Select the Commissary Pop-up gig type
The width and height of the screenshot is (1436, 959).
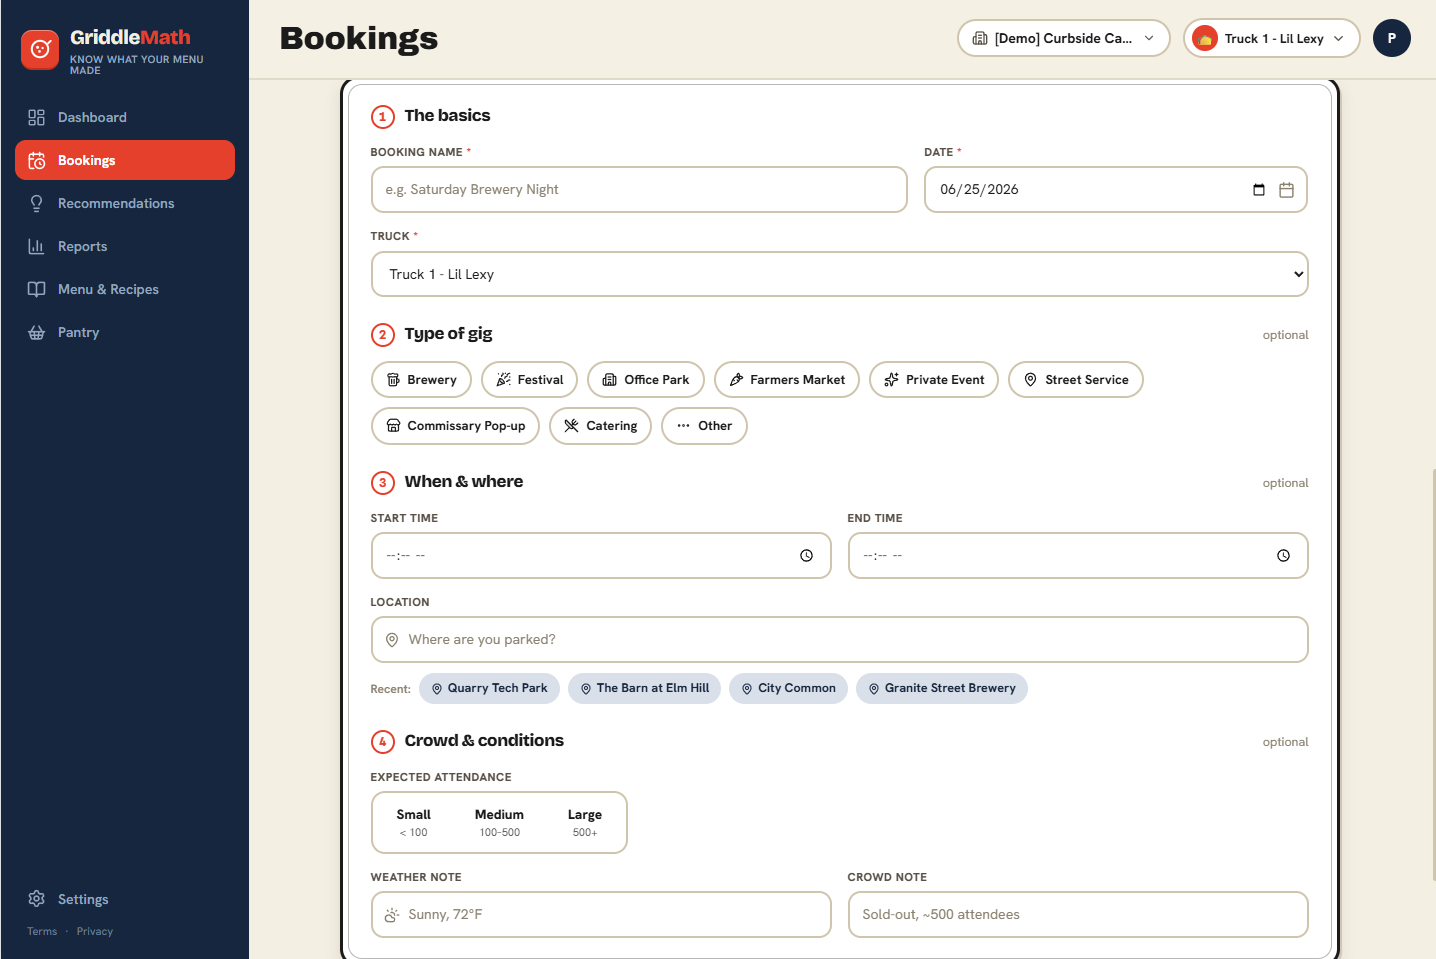tap(456, 426)
